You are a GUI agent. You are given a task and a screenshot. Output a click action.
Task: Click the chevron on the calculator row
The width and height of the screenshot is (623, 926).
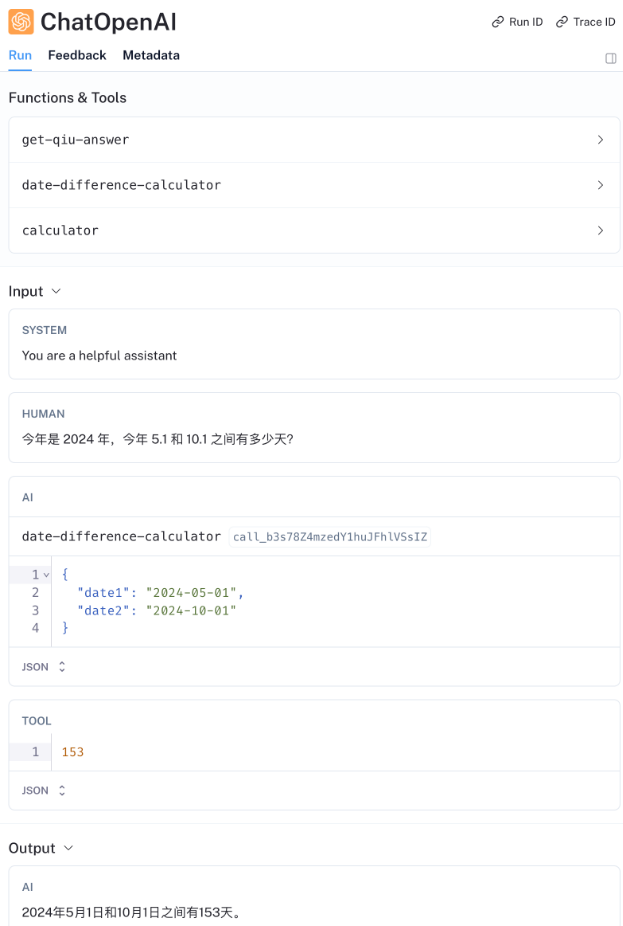point(601,230)
